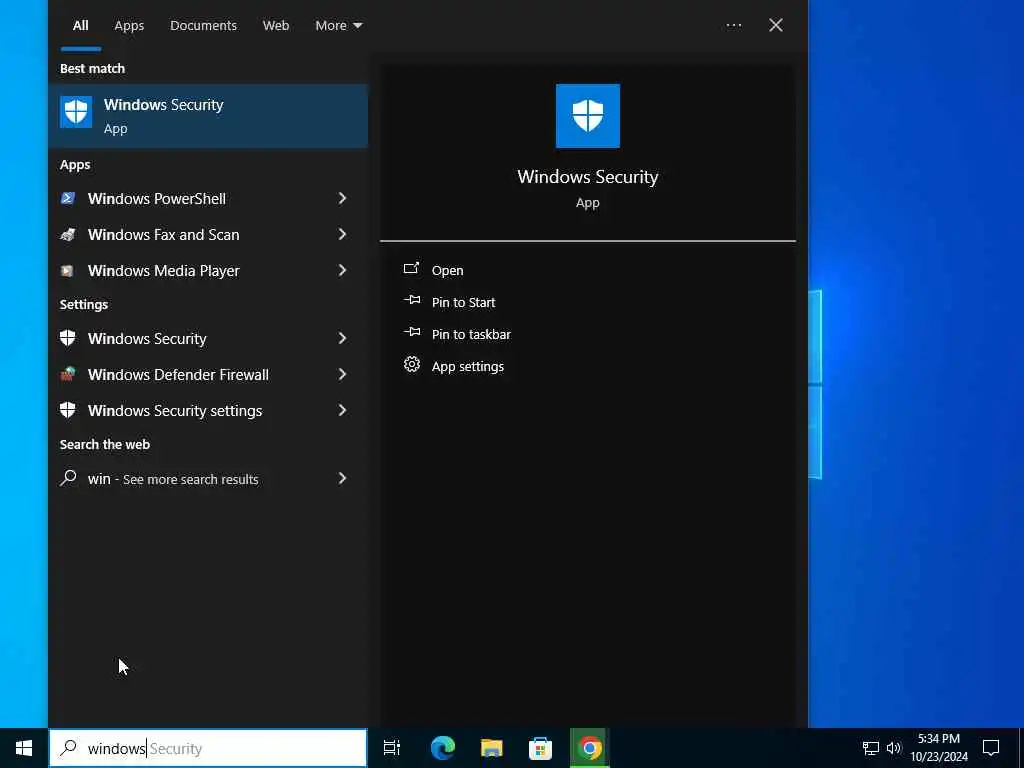Screen dimensions: 1024x768
Task: Click the network icon in system tray
Action: [x=871, y=748]
